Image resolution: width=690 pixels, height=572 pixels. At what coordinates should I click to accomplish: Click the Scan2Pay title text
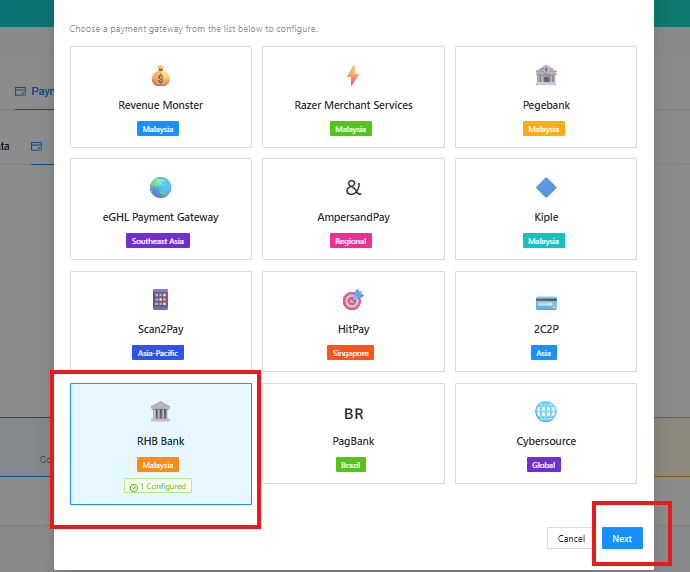[x=161, y=329]
